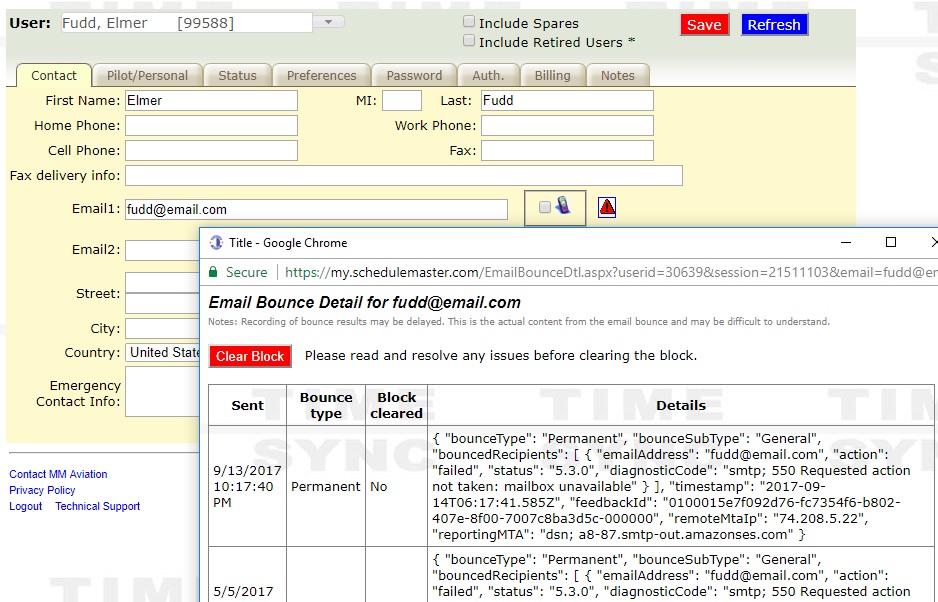Screen dimensions: 938x602
Task: Click the Chrome popup window title icon
Action: click(216, 242)
